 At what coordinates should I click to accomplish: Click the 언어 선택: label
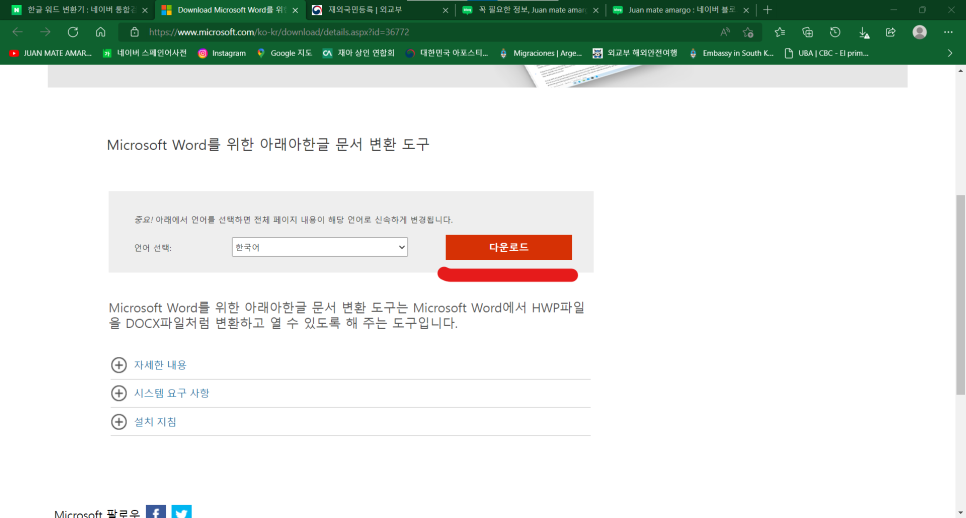153,248
